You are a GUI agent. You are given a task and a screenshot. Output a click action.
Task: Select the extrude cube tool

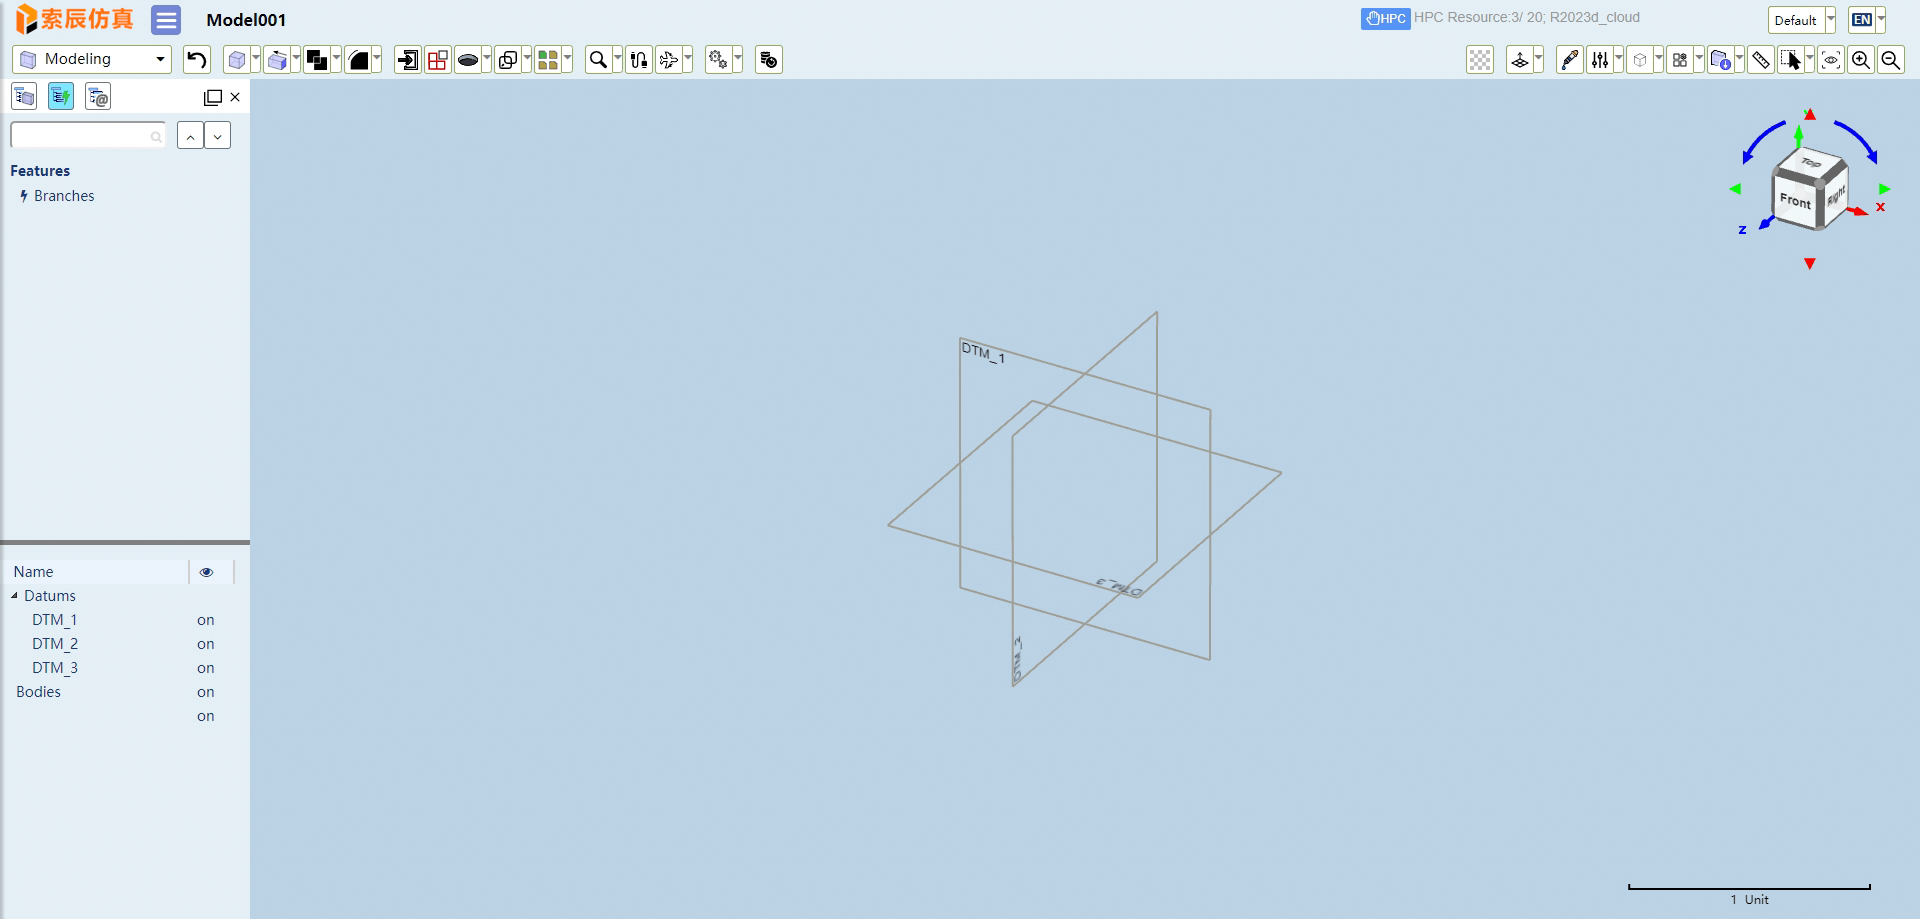click(x=277, y=60)
